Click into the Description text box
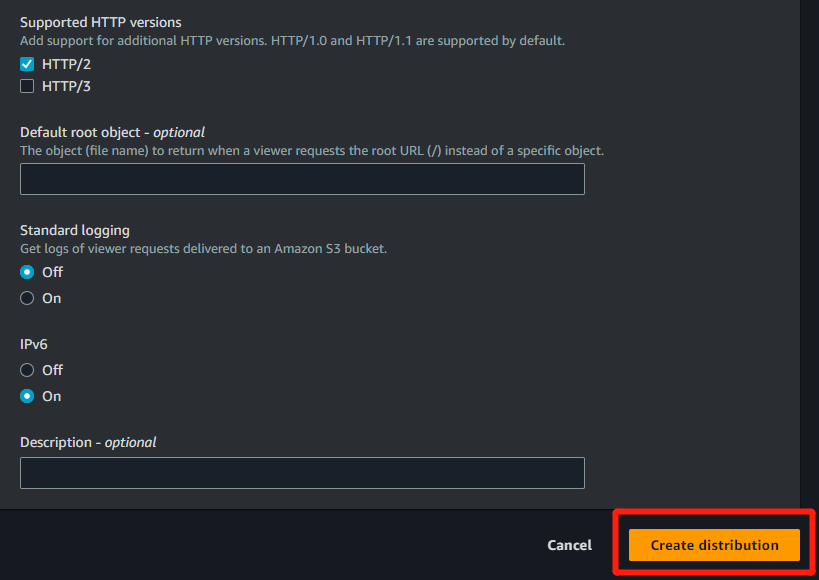 click(302, 473)
